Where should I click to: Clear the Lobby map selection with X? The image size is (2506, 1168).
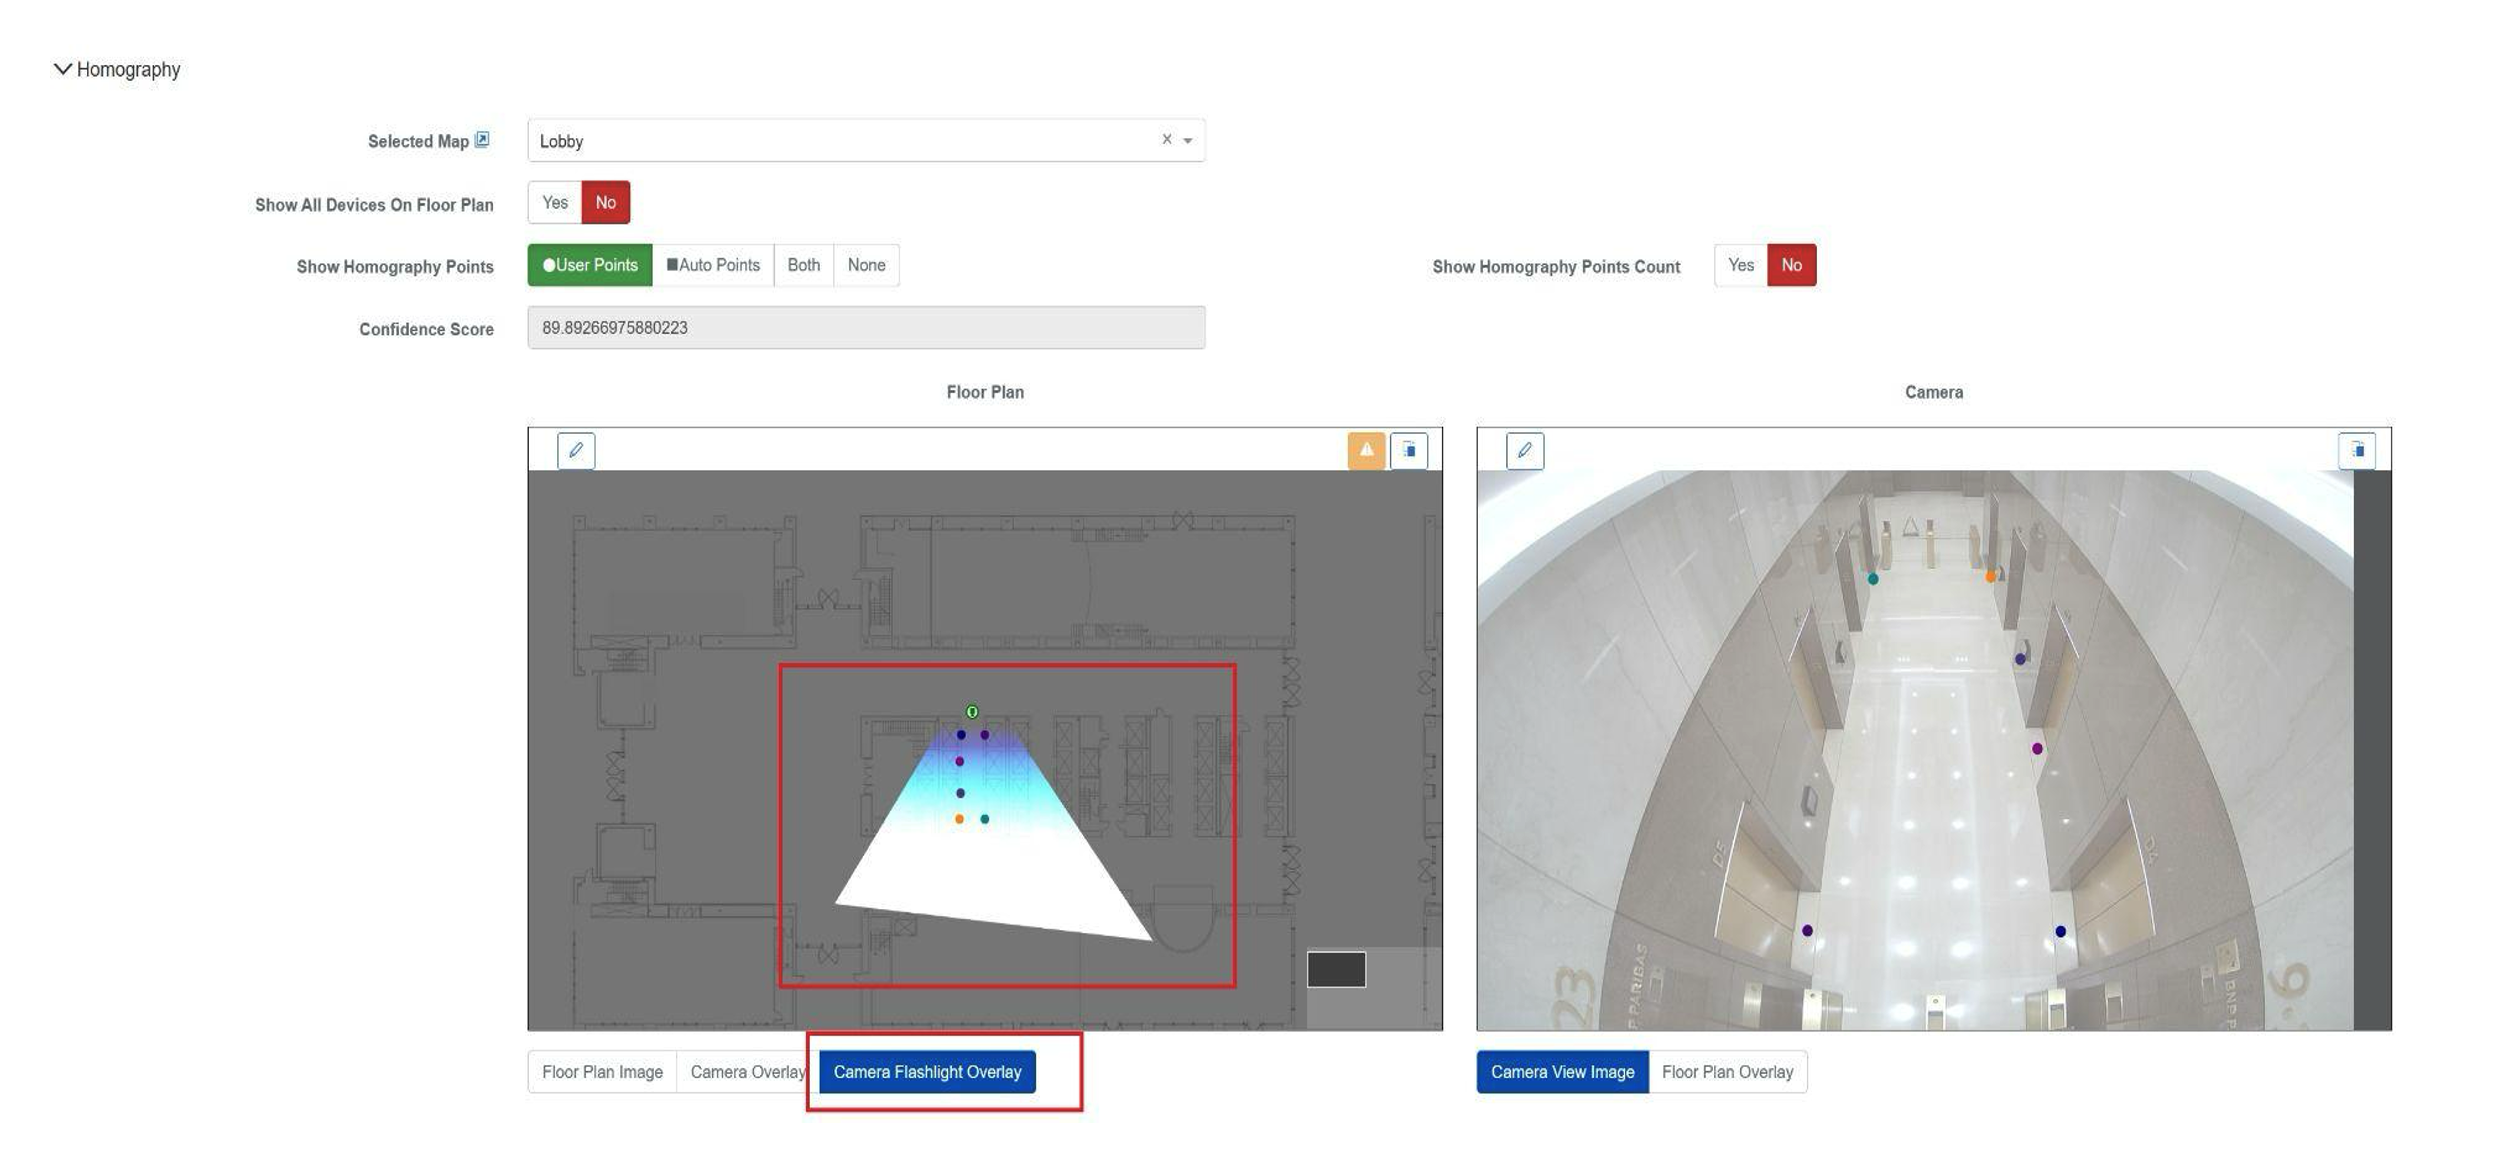click(1166, 140)
